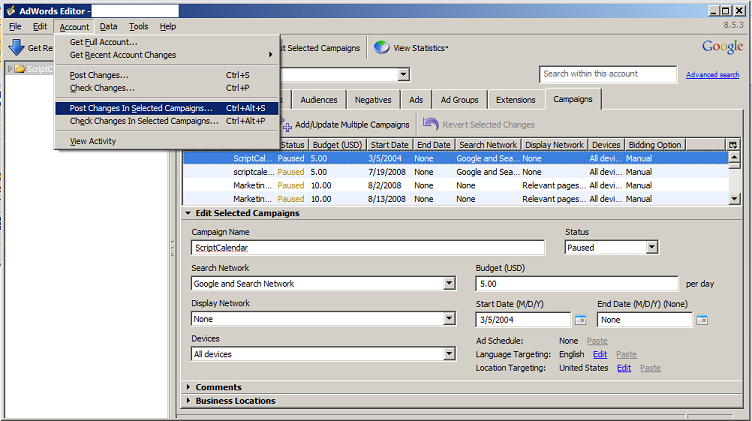Open the Devices dropdown
Screen dimensions: 752x421
point(449,354)
